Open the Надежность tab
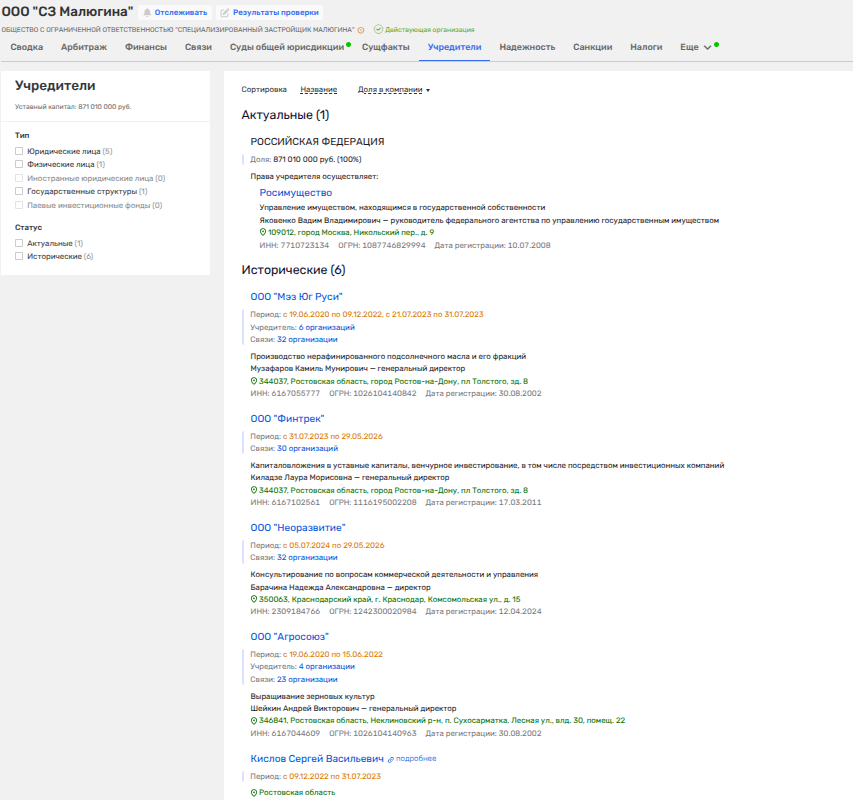The height and width of the screenshot is (800, 853). tap(527, 47)
